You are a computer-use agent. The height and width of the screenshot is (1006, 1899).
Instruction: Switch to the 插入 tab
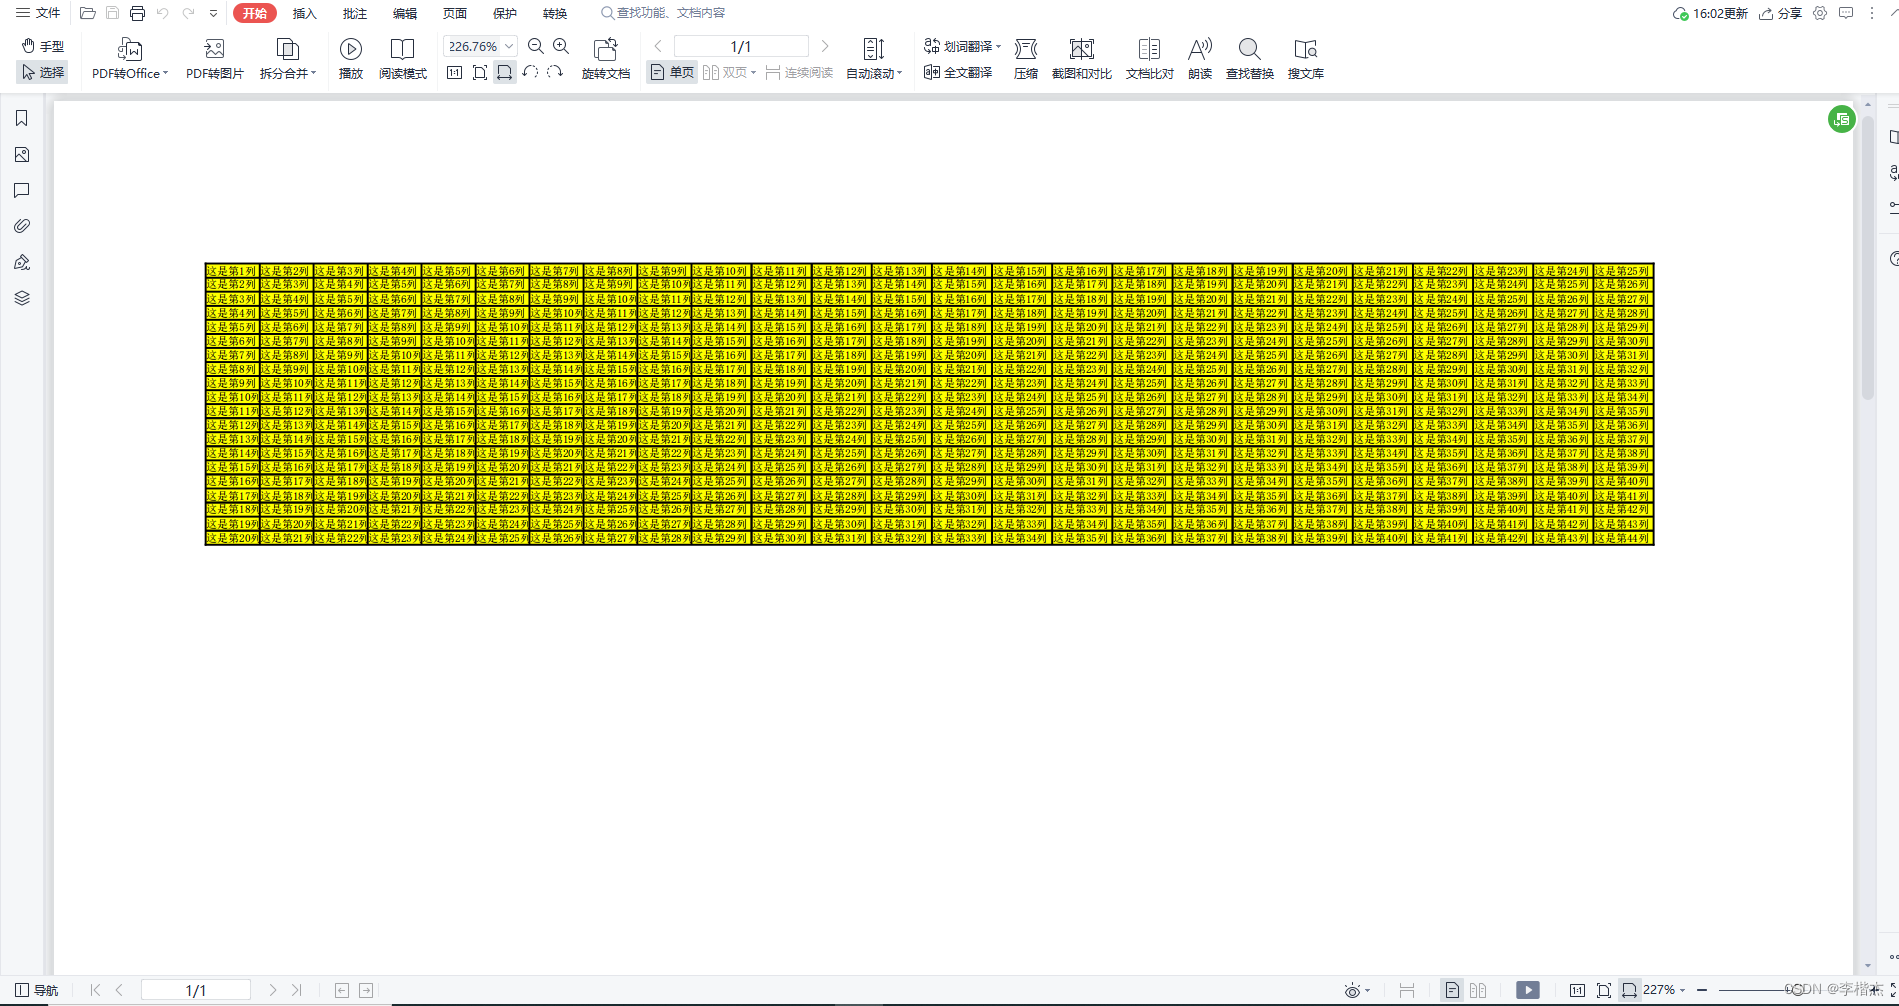click(x=304, y=13)
